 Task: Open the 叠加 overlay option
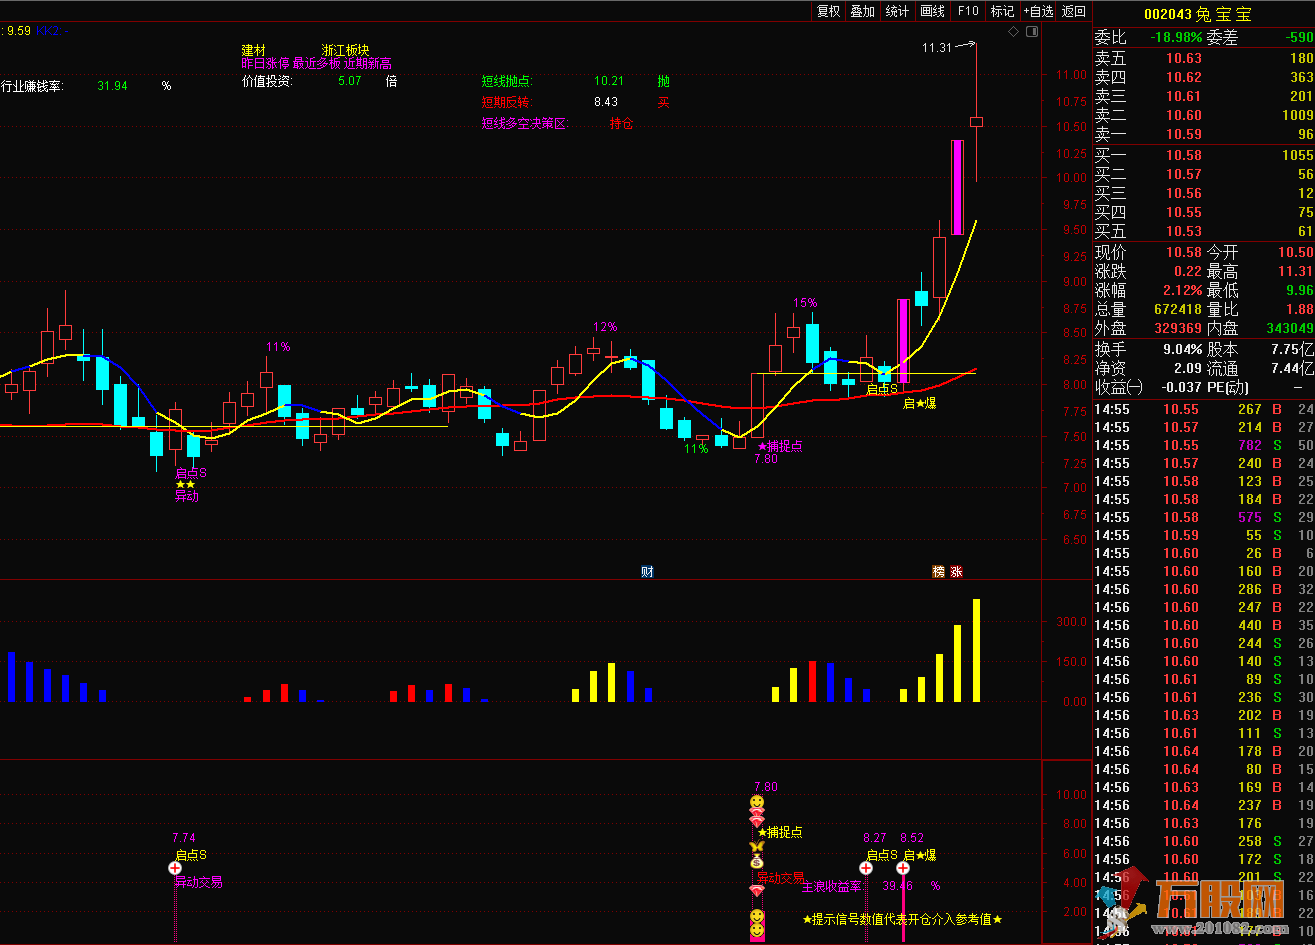tap(862, 11)
